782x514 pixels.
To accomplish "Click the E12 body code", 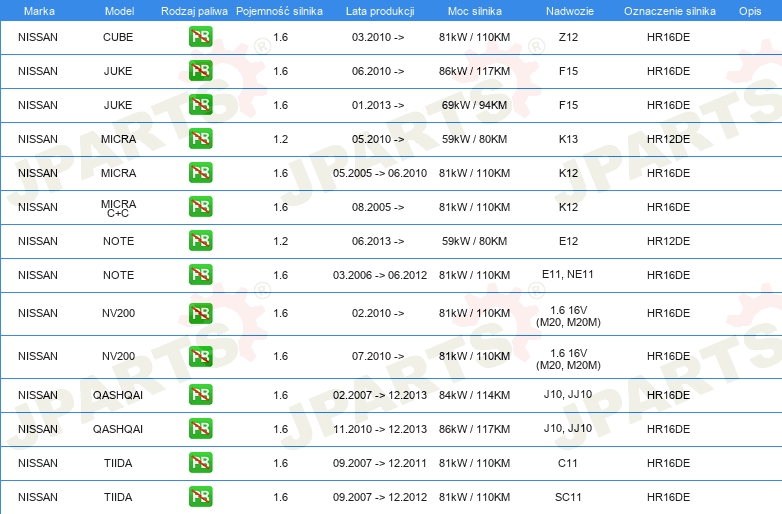I will click(568, 241).
